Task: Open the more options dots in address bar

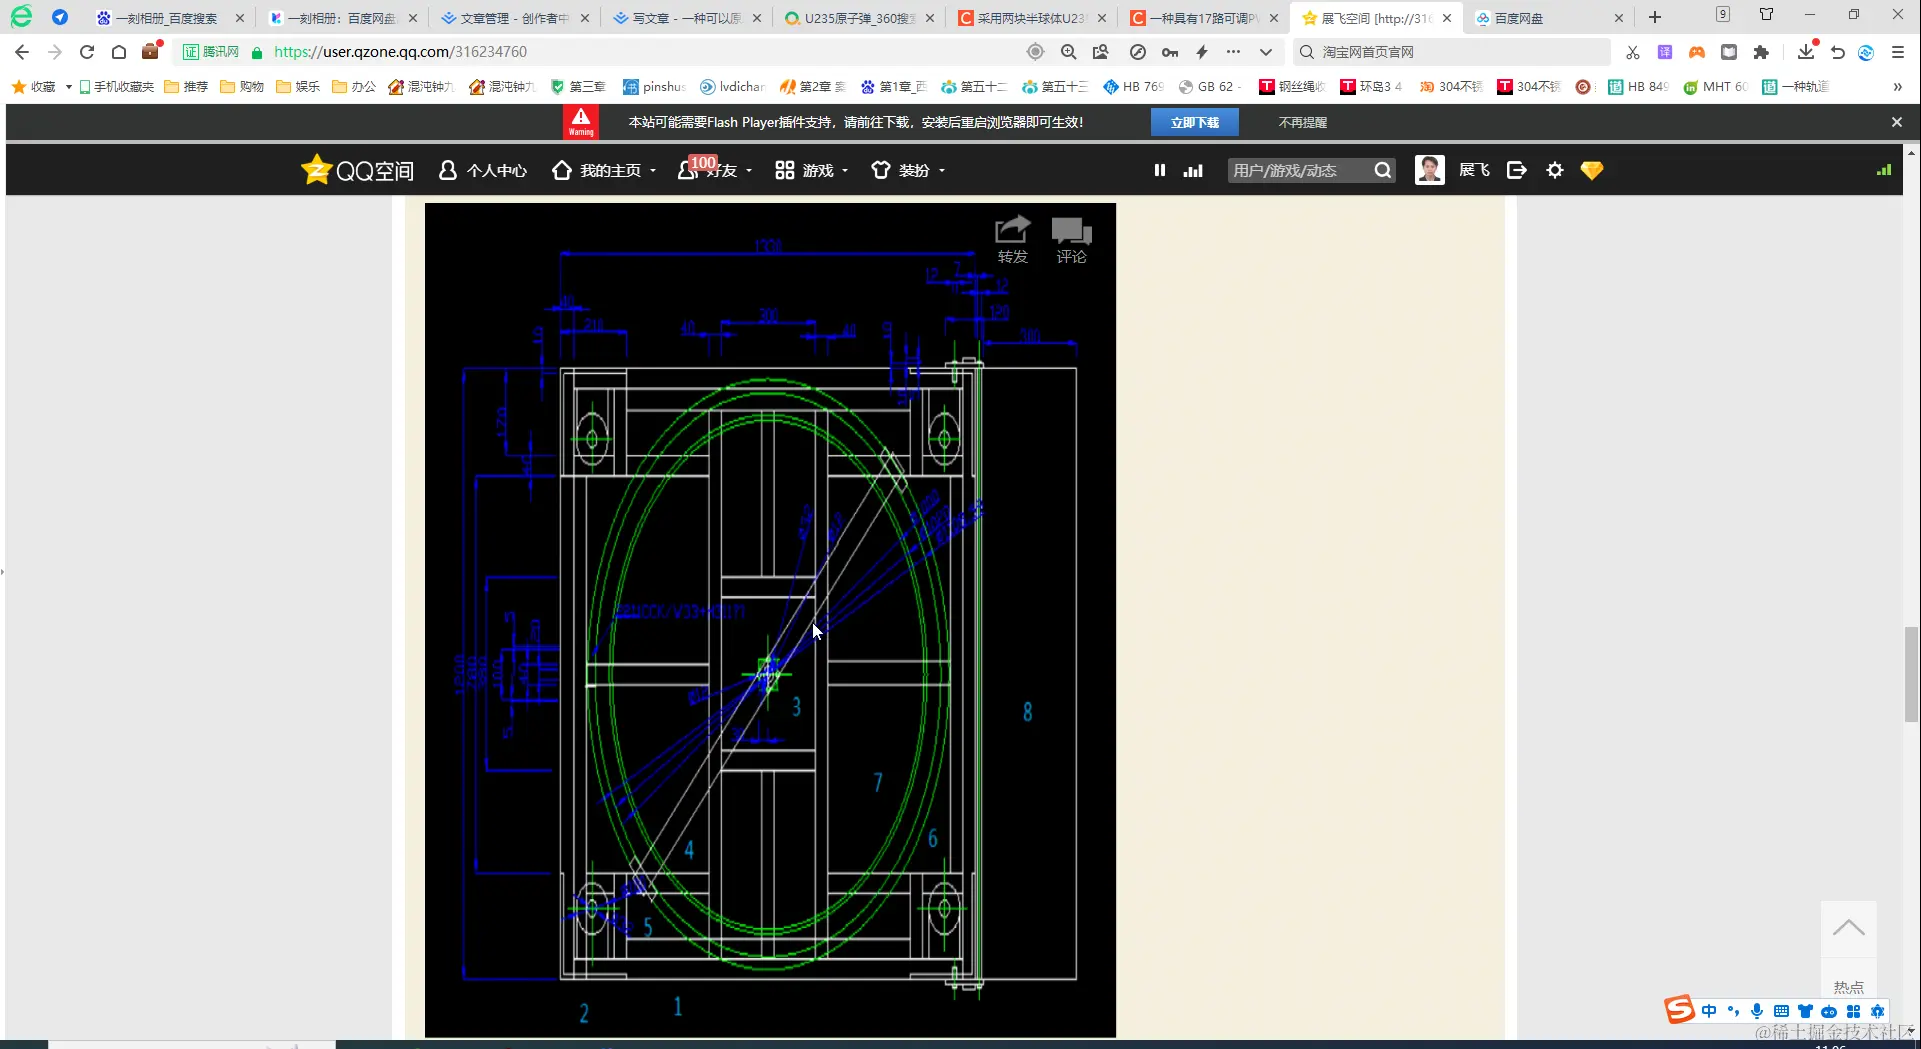Action: (1234, 52)
